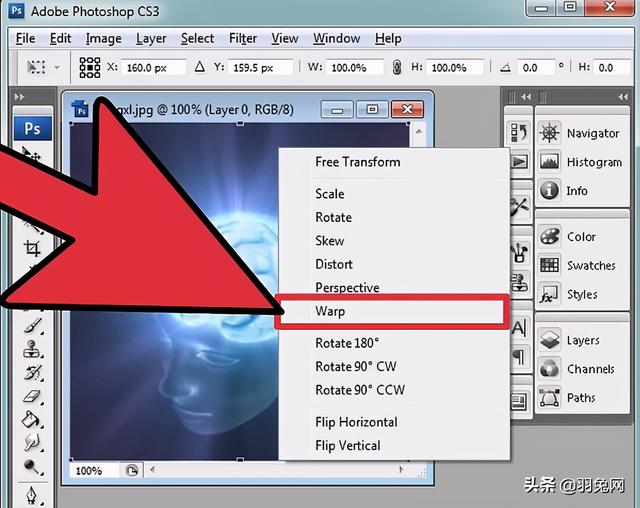Select the Smudge tool
Image resolution: width=640 pixels, height=508 pixels.
tap(33, 443)
